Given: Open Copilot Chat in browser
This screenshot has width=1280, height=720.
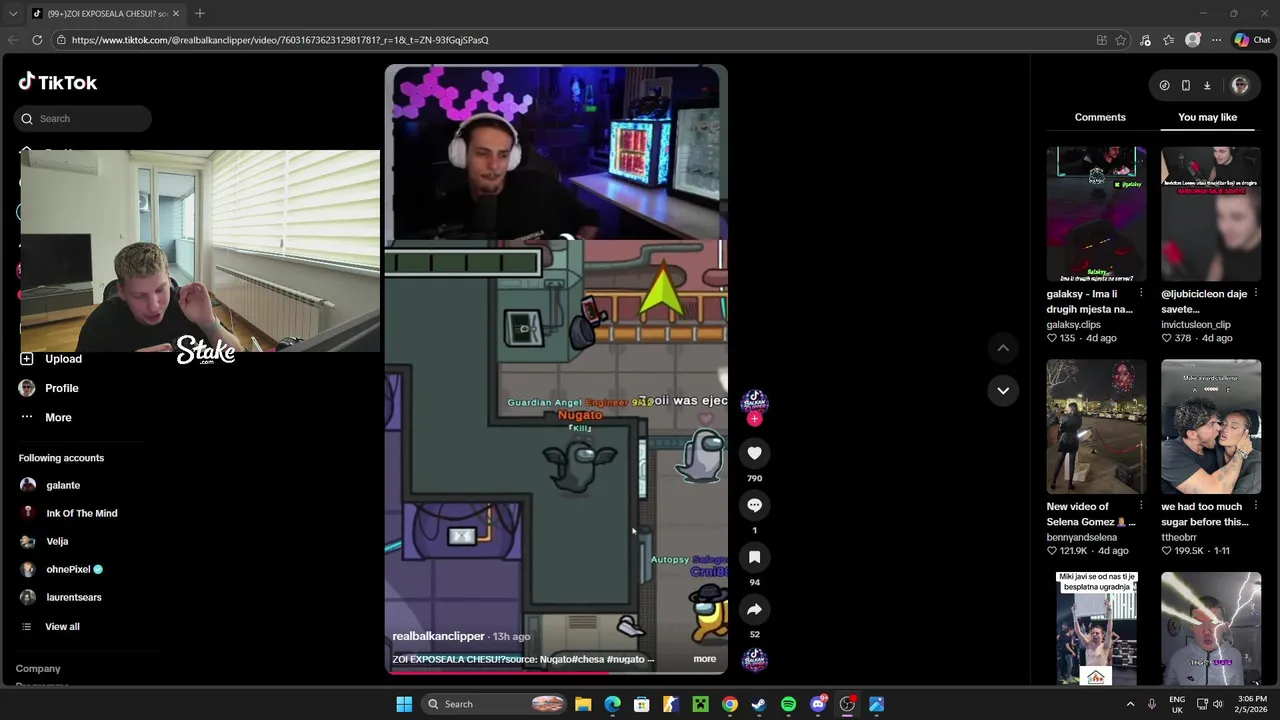Looking at the screenshot, I should click(1252, 40).
